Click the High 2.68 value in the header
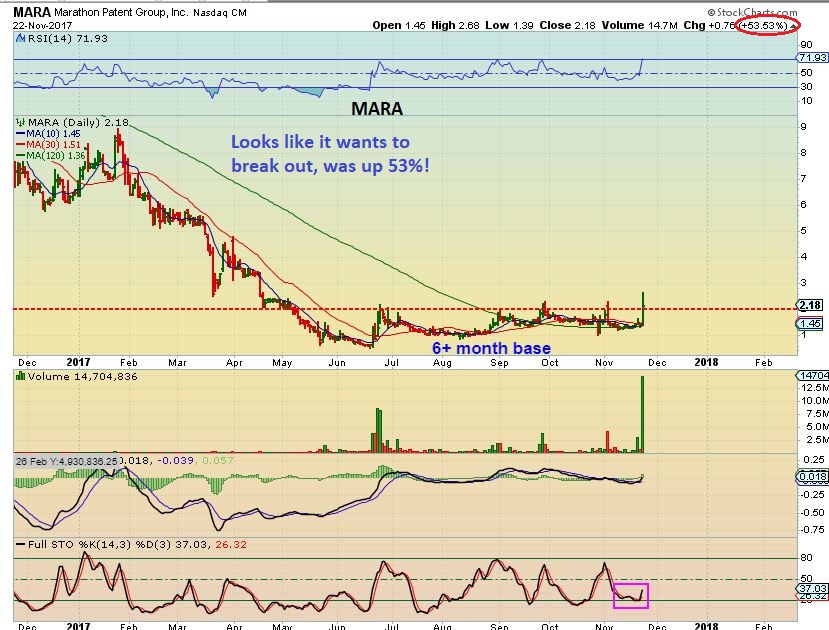Viewport: 829px width, 630px height. click(x=455, y=25)
